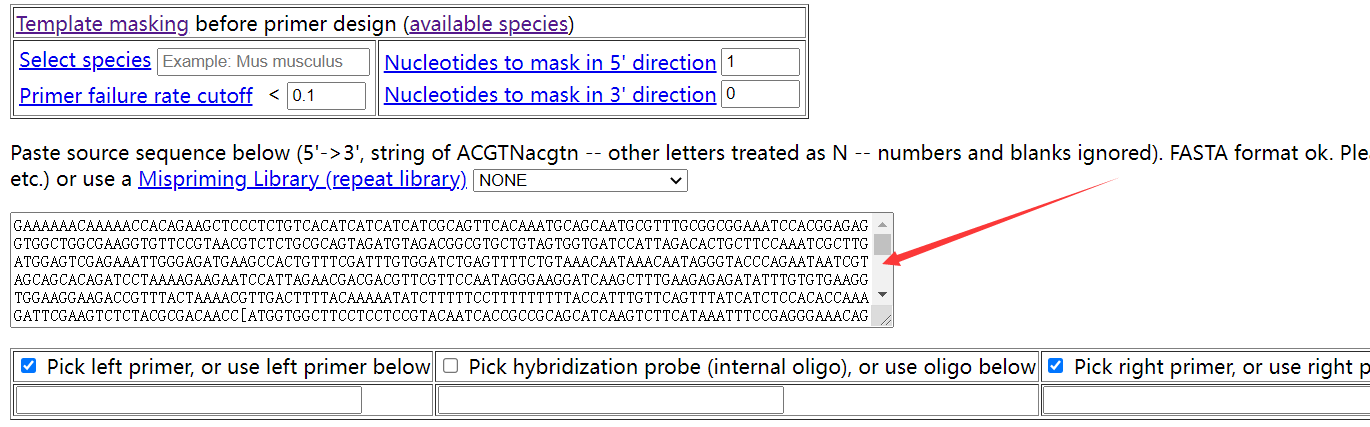Toggle the Pick left primer checkbox

[x=28, y=366]
